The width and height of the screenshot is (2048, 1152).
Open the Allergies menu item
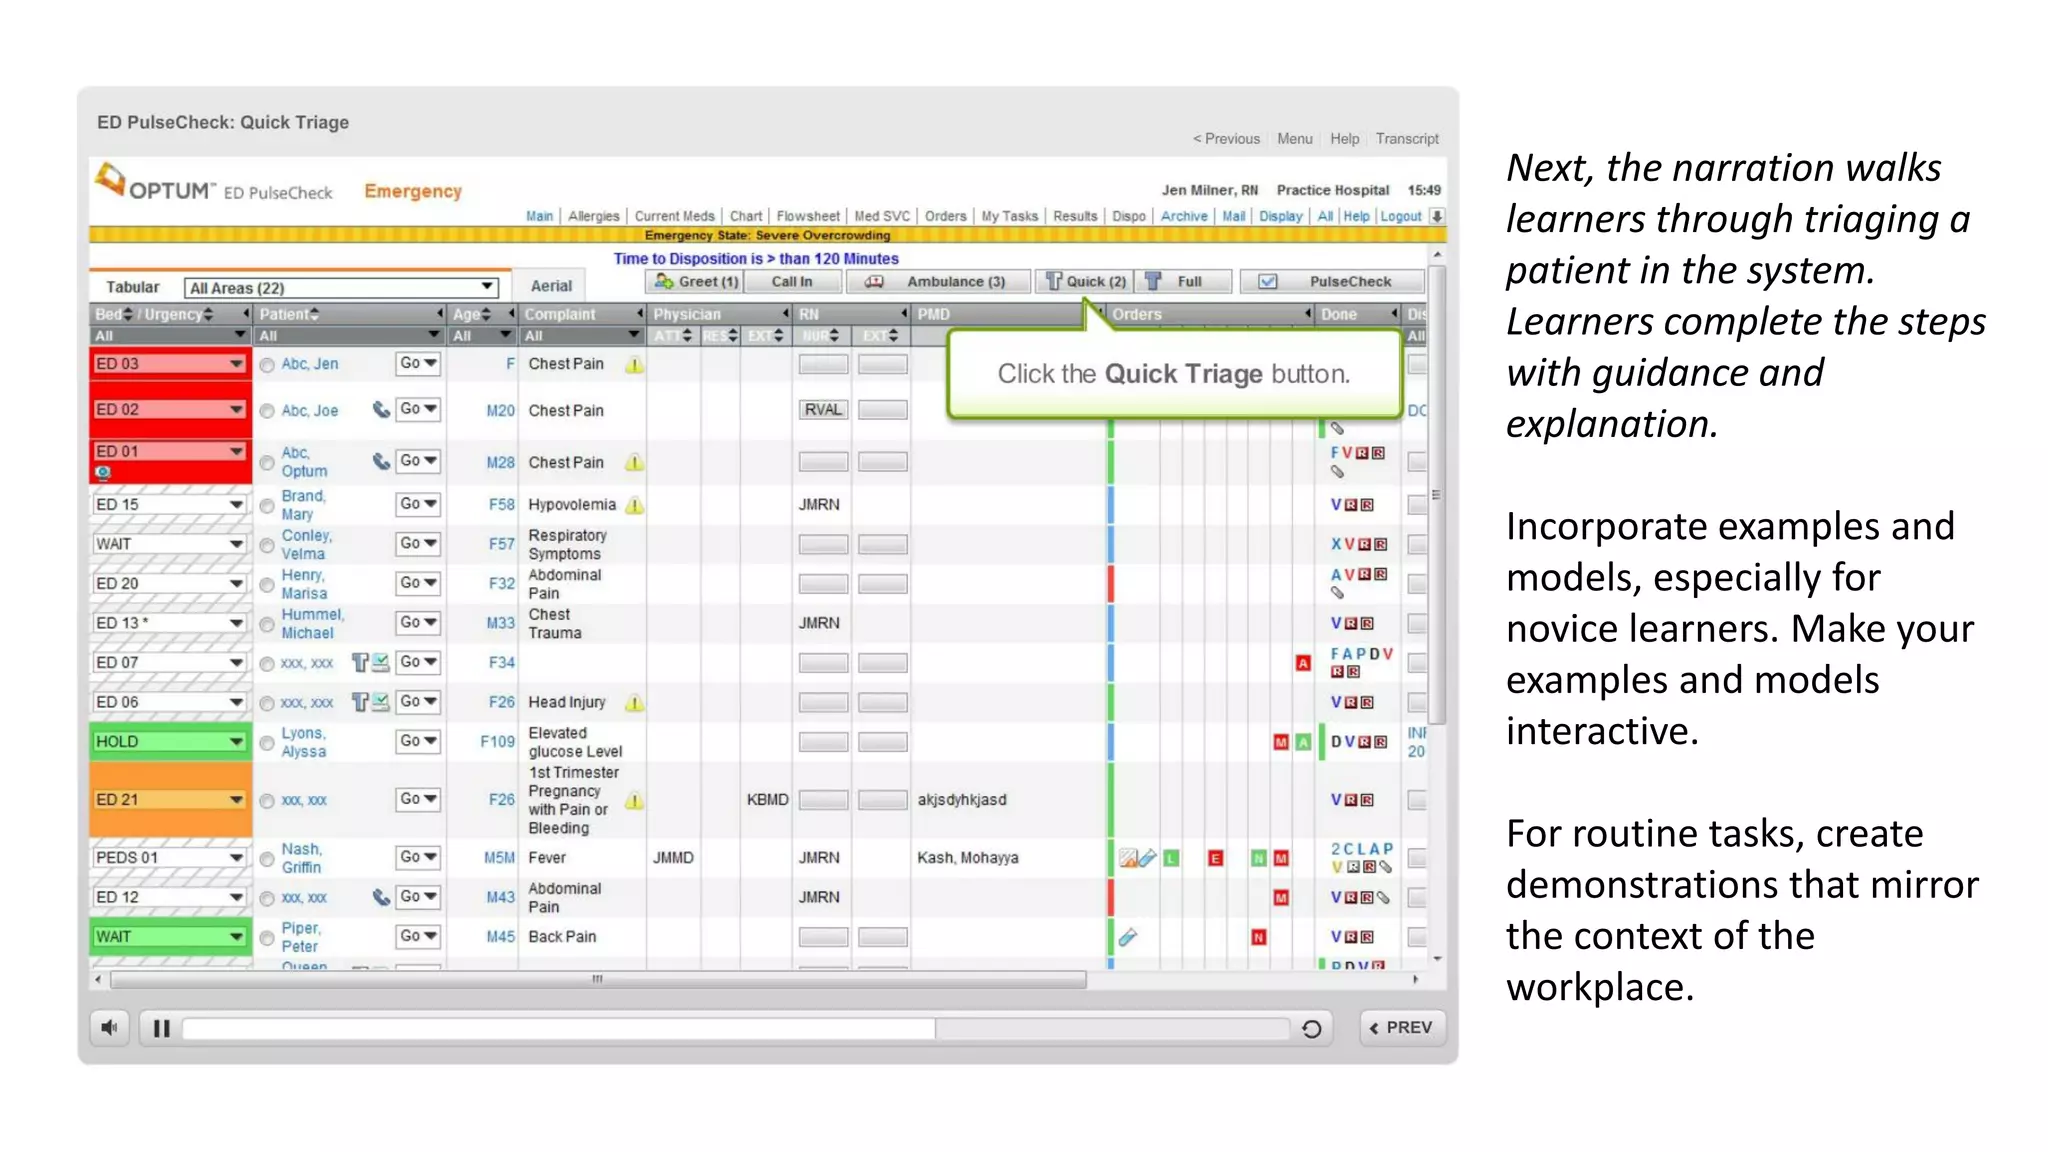click(594, 216)
